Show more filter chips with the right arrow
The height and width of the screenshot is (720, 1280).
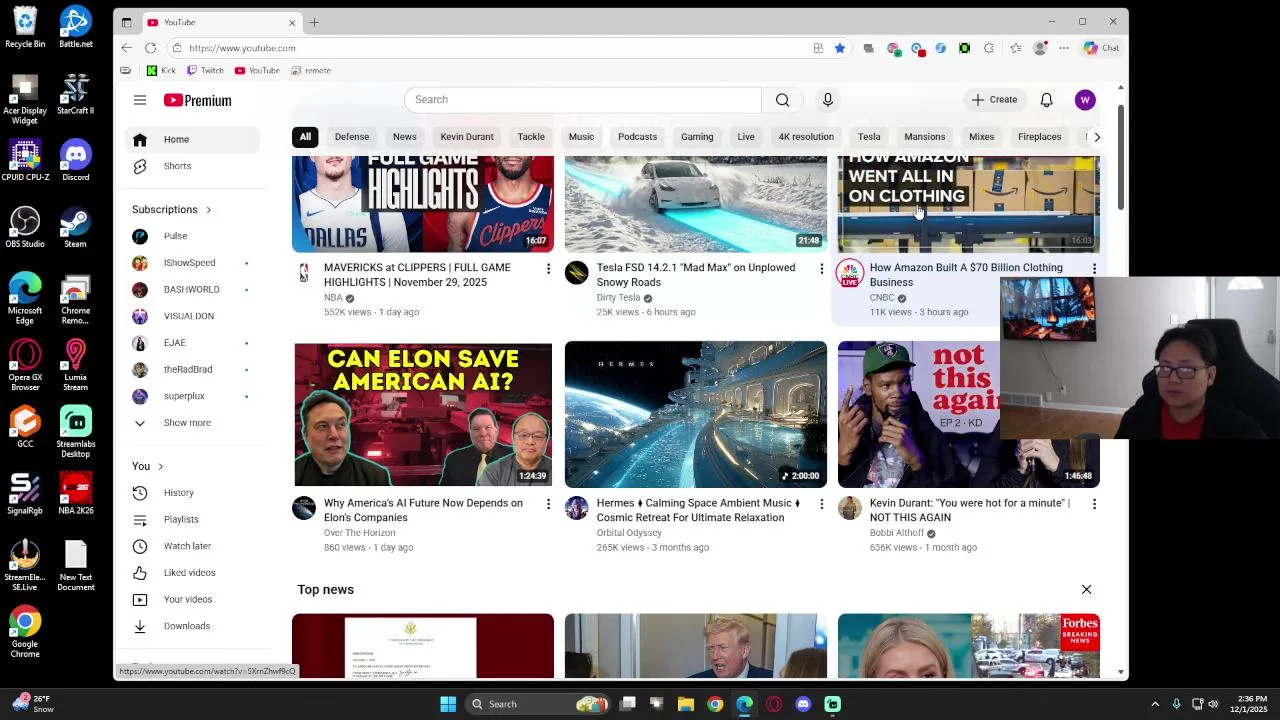coord(1097,137)
